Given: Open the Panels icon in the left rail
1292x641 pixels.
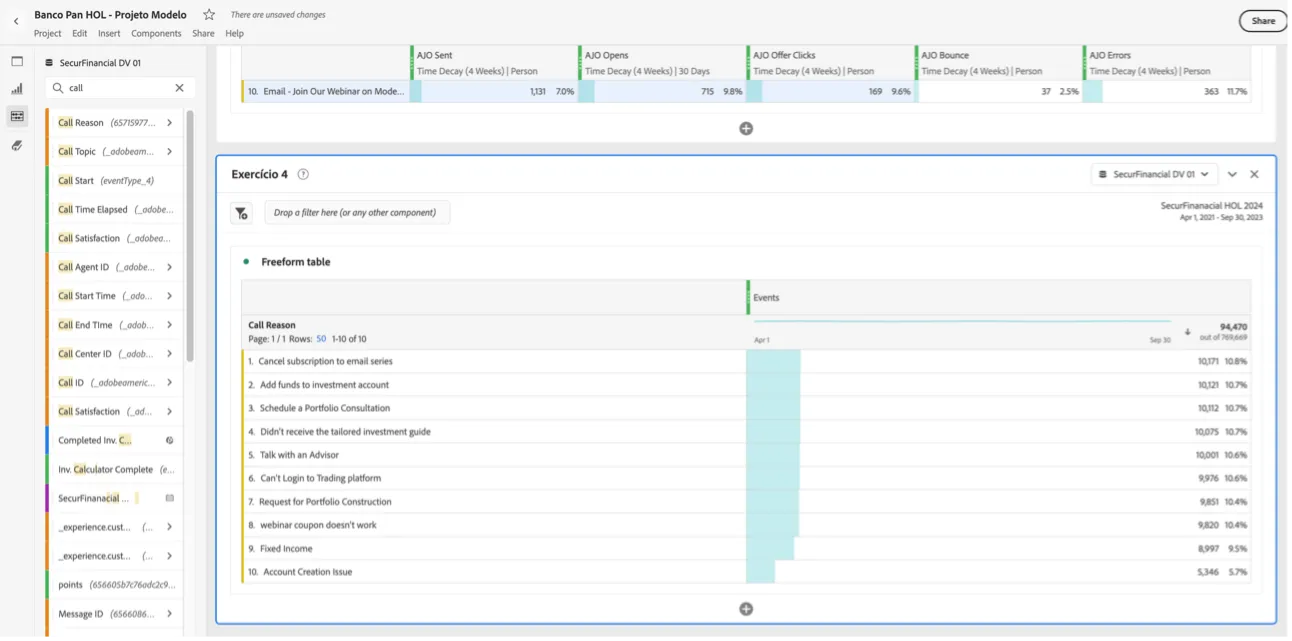Looking at the screenshot, I should pyautogui.click(x=17, y=61).
